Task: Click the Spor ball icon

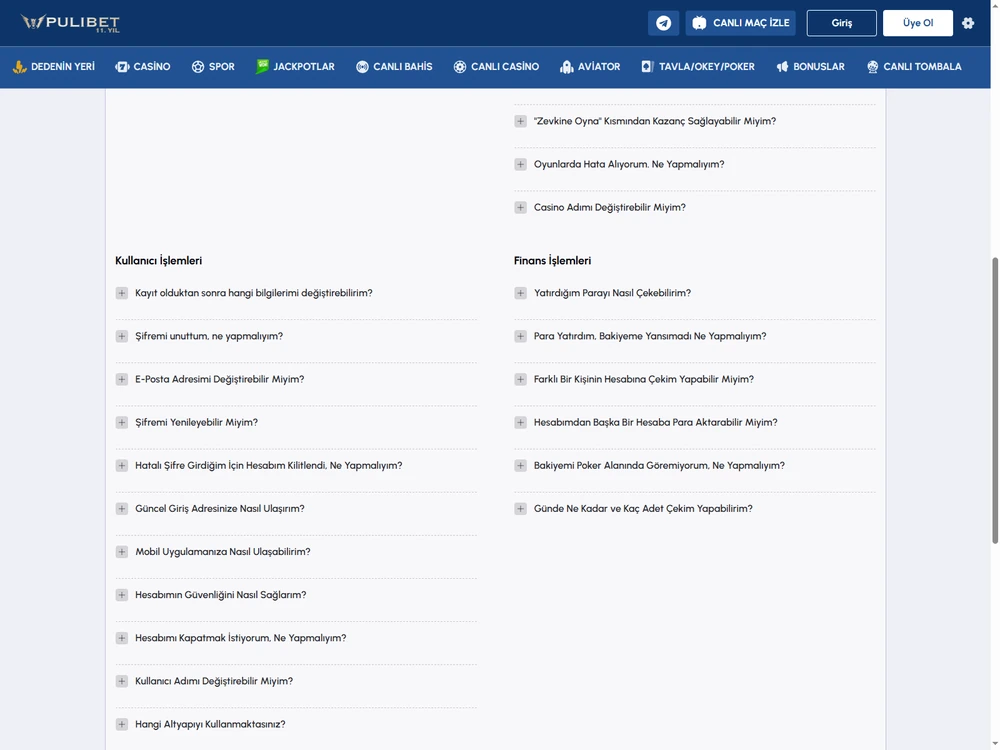Action: pos(198,66)
